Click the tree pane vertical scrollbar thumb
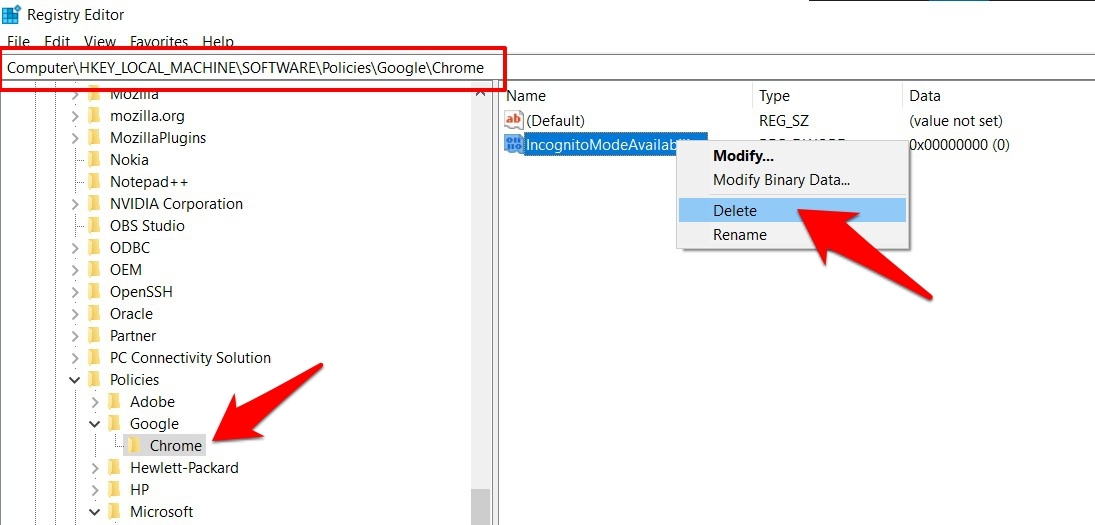 [480, 507]
